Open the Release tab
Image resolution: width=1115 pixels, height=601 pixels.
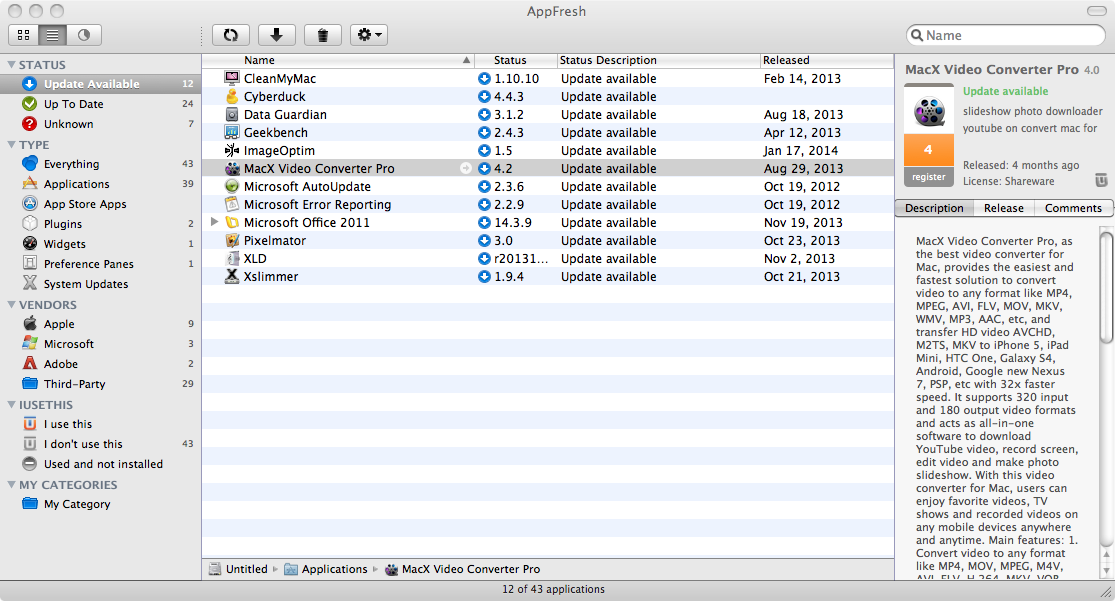1003,208
